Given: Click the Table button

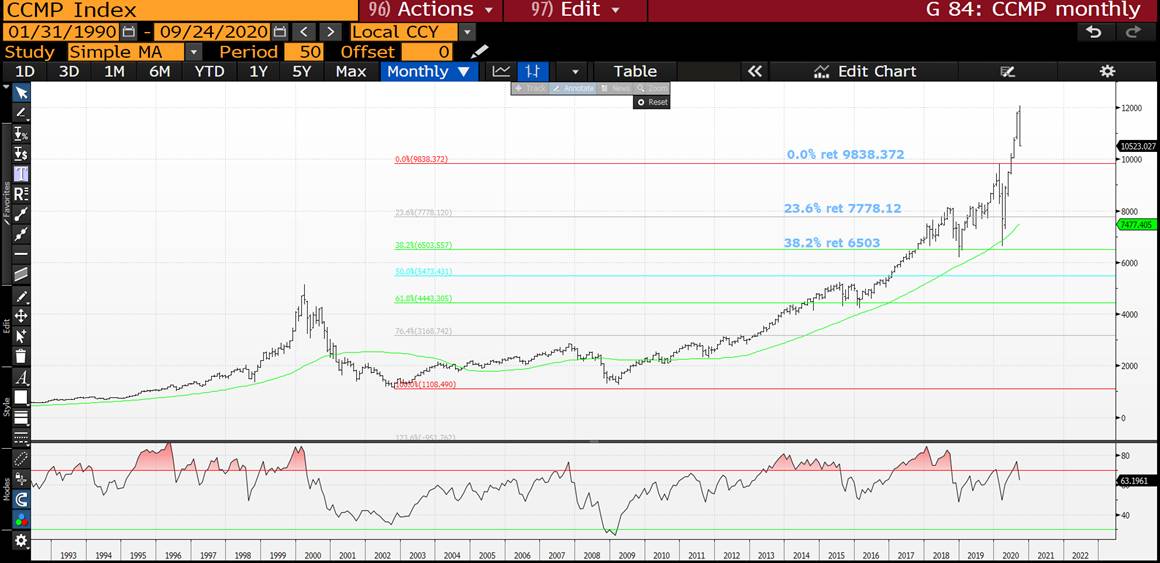Looking at the screenshot, I should click(635, 71).
